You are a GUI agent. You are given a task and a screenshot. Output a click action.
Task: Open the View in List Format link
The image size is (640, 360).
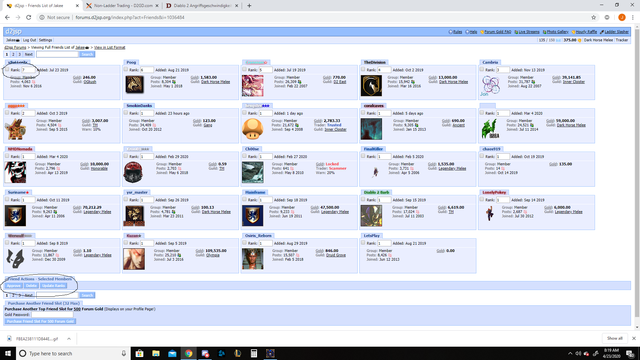tap(110, 47)
